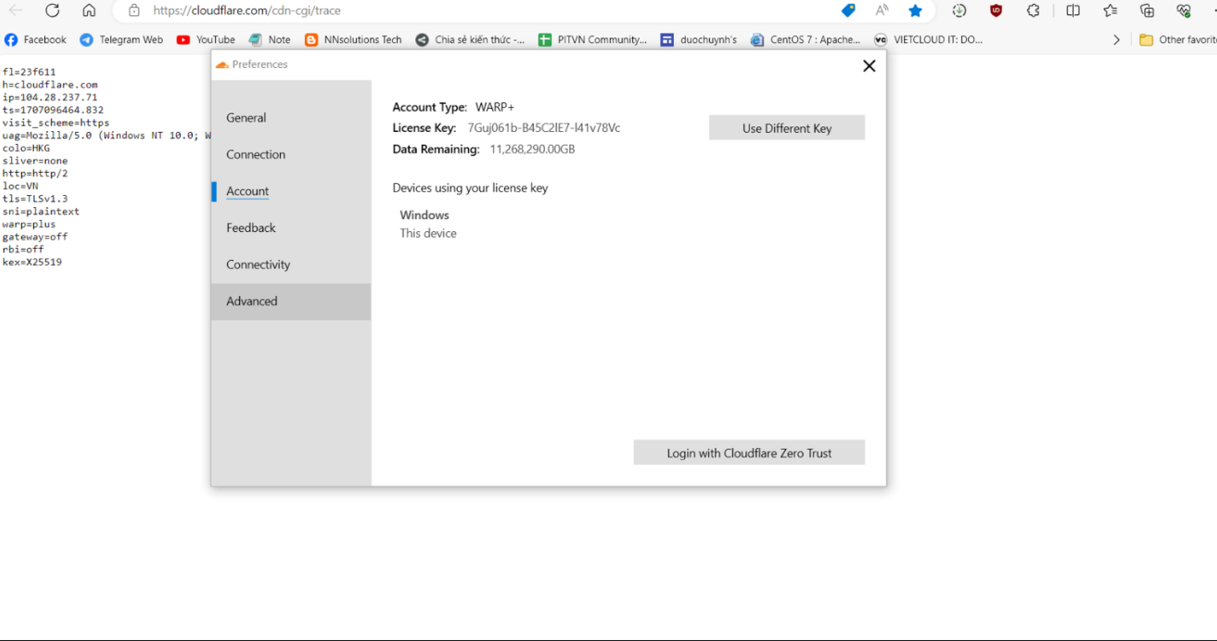Open the Telegram Web bookmark
The height and width of the screenshot is (641, 1217).
pos(121,40)
